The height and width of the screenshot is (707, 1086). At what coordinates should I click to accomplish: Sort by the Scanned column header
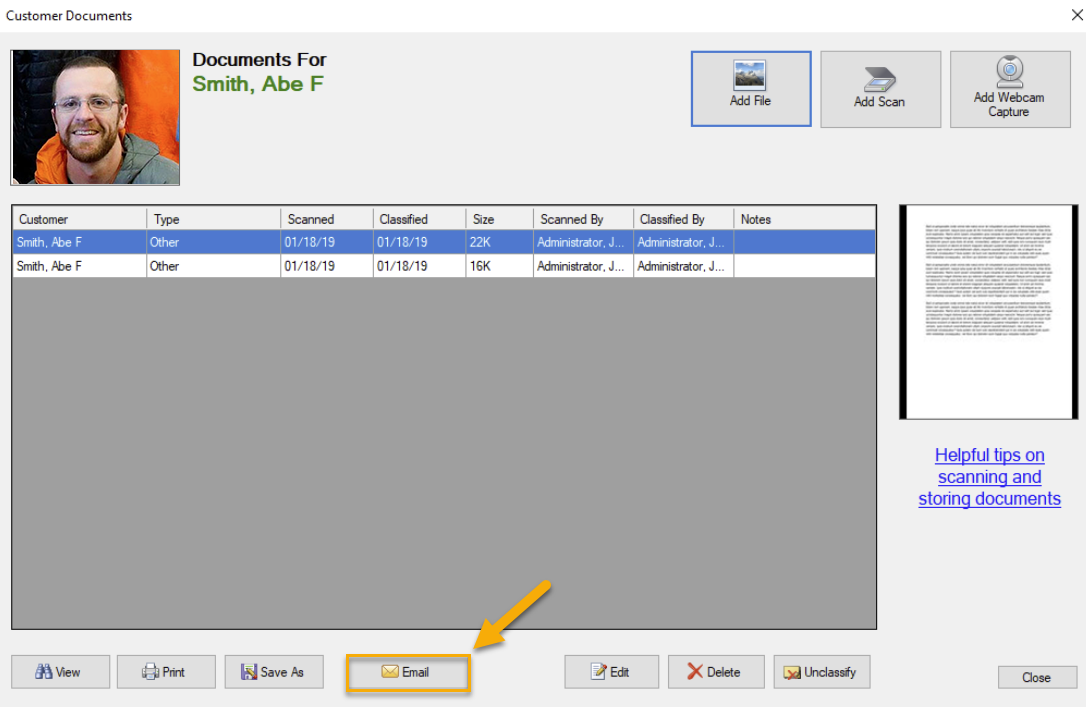coord(326,219)
